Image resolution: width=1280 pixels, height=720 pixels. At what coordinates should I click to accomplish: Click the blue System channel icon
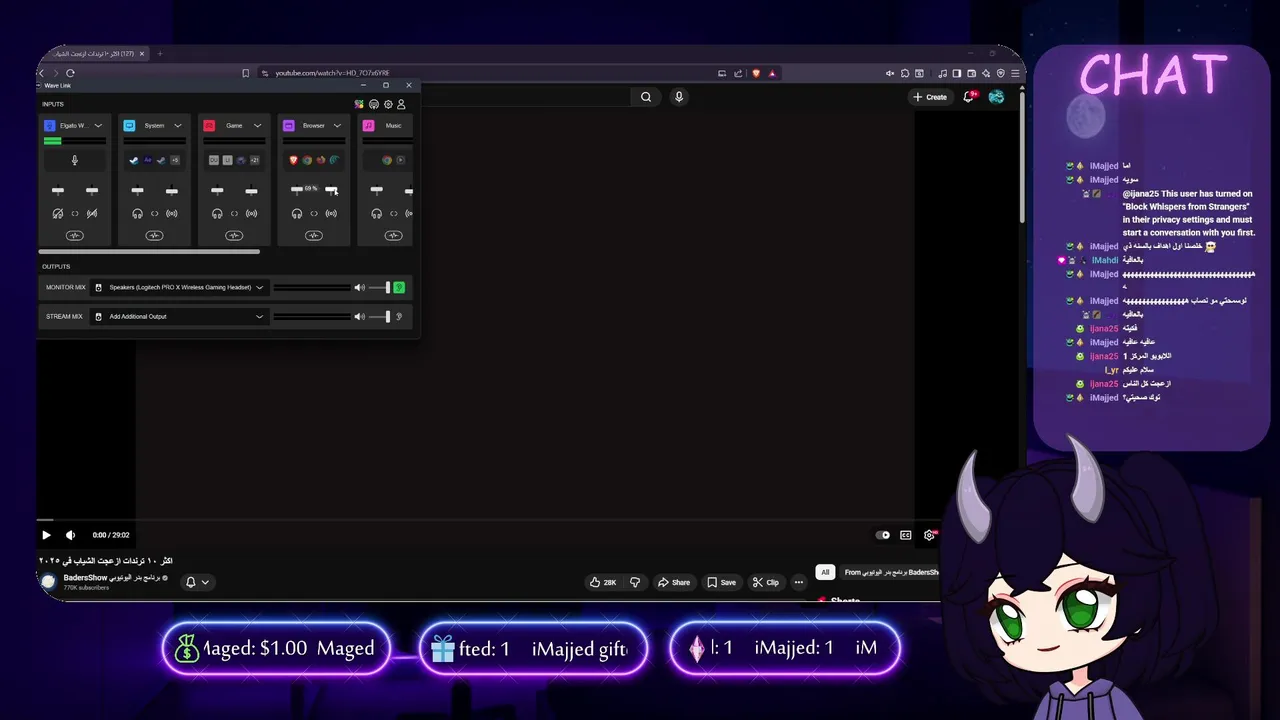click(129, 125)
